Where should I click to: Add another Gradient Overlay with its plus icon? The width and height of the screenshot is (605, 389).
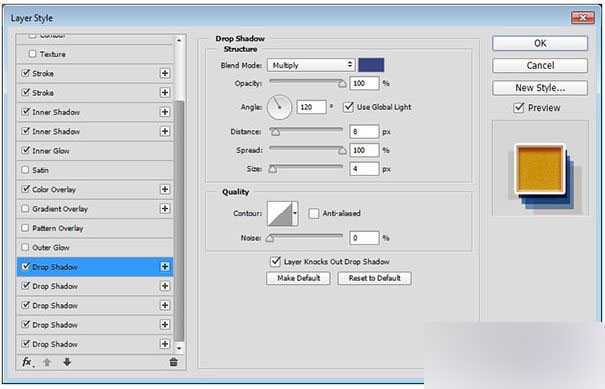(x=165, y=208)
